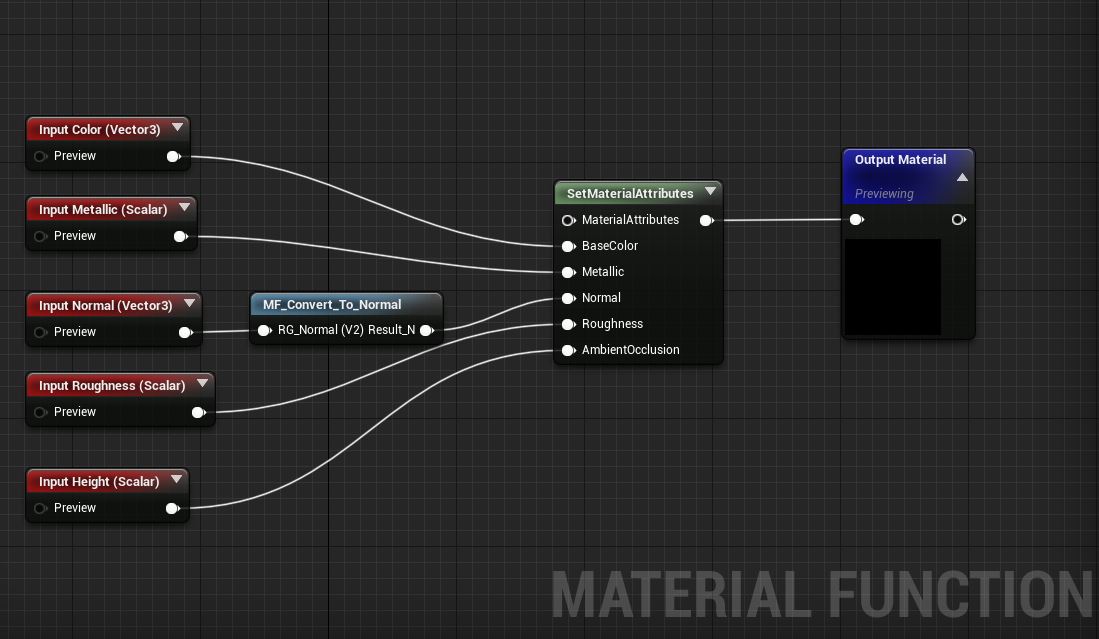Click the Preview output pin on Input Roughness
1099x639 pixels.
click(x=198, y=412)
